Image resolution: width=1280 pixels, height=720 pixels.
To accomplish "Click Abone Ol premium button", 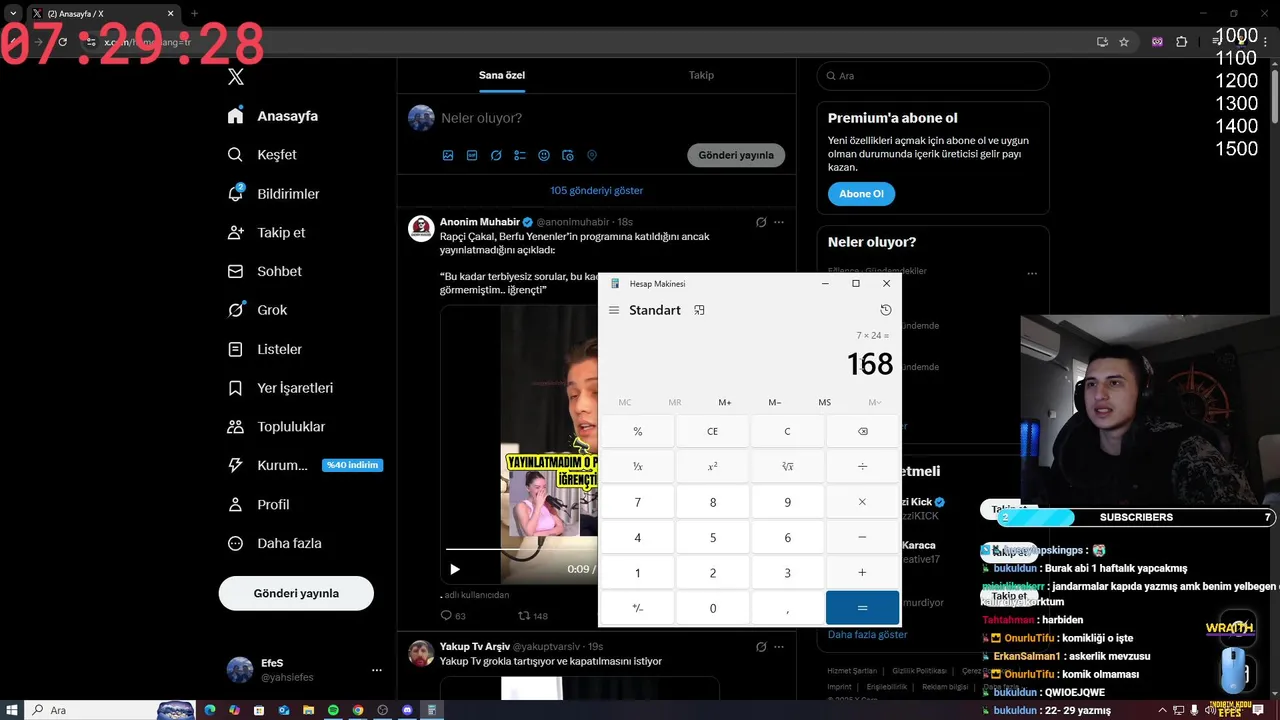I will [x=861, y=194].
